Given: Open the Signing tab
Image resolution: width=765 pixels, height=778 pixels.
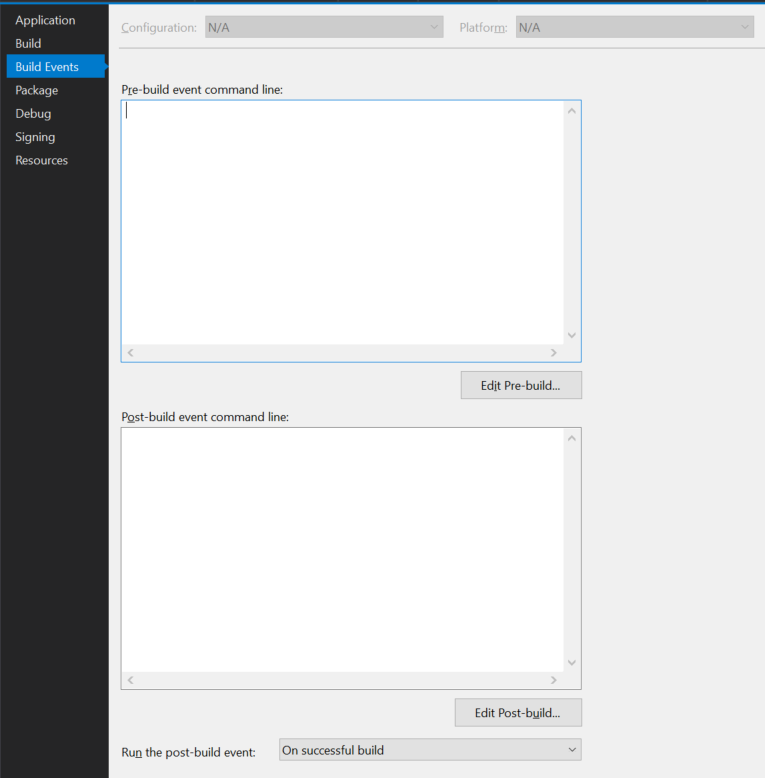Looking at the screenshot, I should (x=35, y=137).
